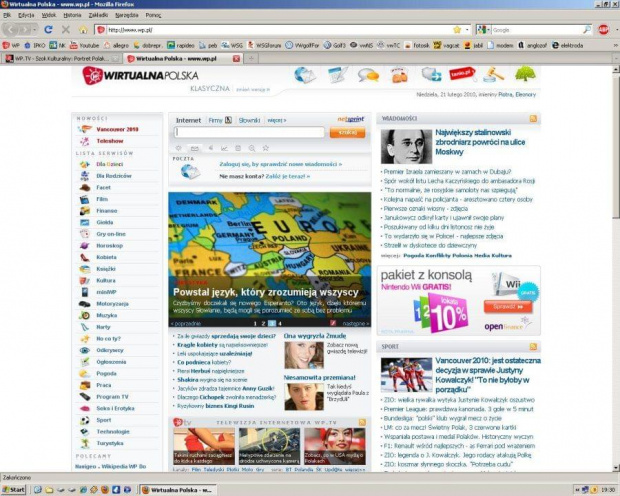Reload the page with the refresh icon
This screenshot has height=496, width=620.
click(48, 30)
